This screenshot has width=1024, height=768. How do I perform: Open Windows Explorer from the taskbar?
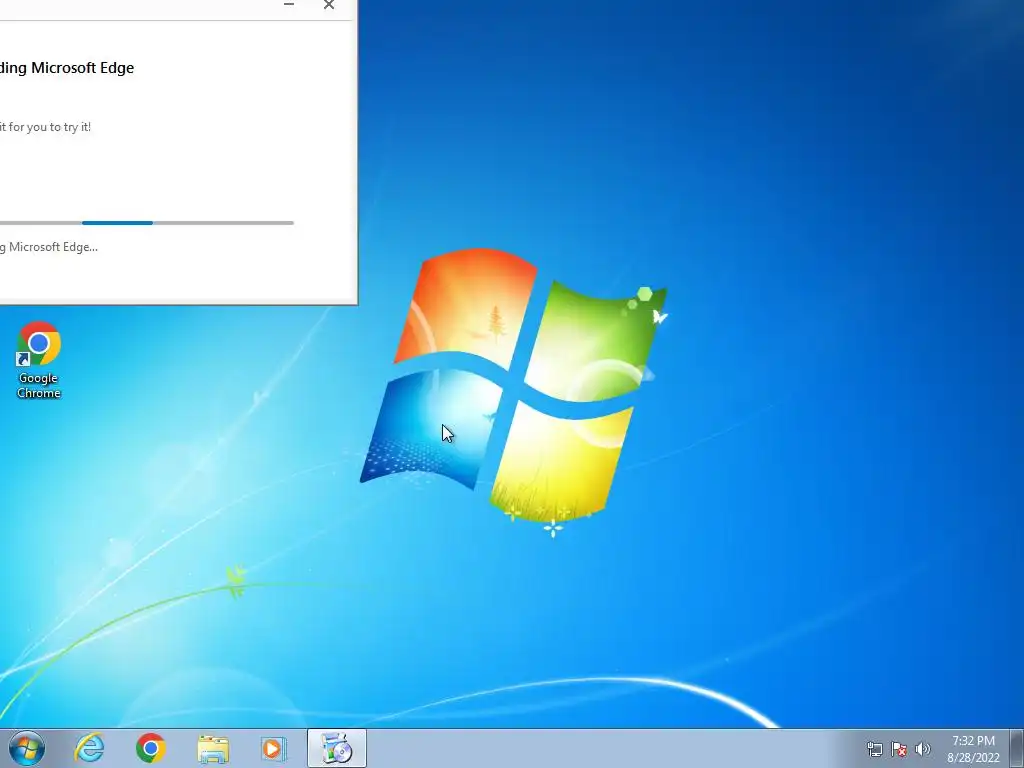point(213,748)
